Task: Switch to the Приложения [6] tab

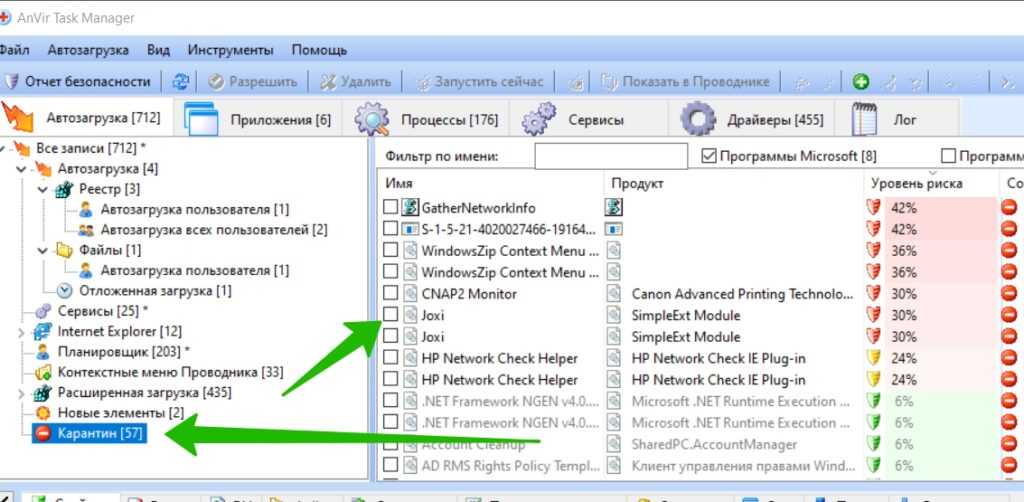Action: pyautogui.click(x=258, y=119)
